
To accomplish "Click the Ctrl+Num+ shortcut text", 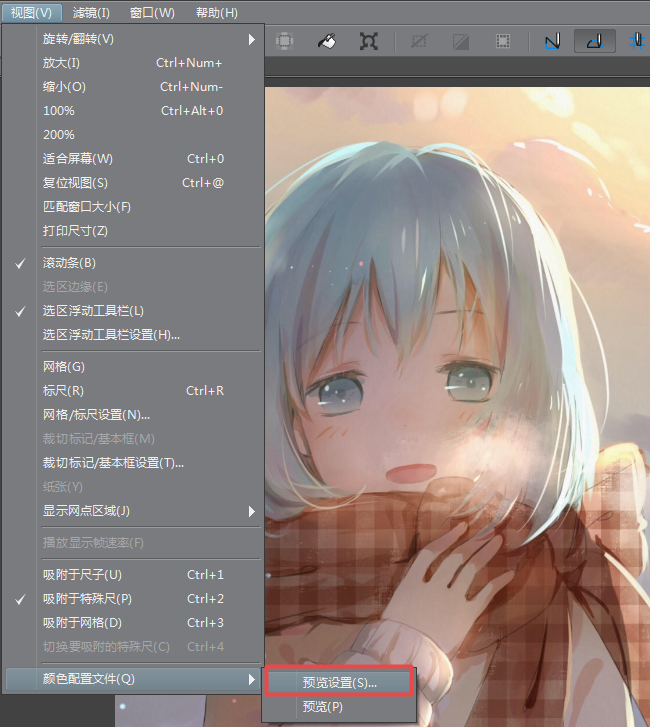I will pos(189,63).
